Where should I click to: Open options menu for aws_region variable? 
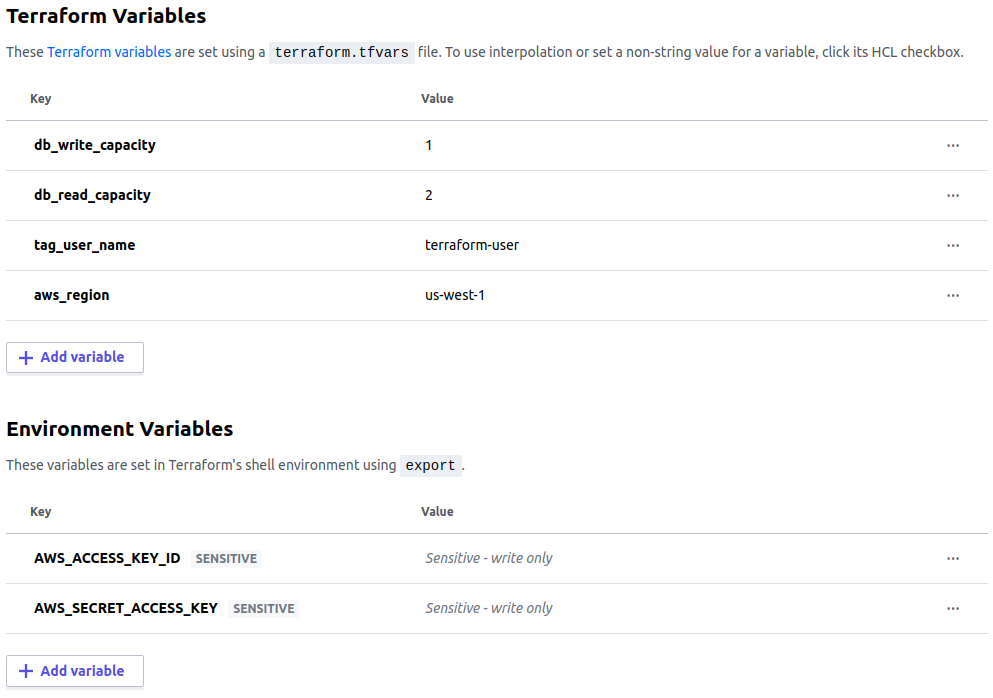click(952, 295)
